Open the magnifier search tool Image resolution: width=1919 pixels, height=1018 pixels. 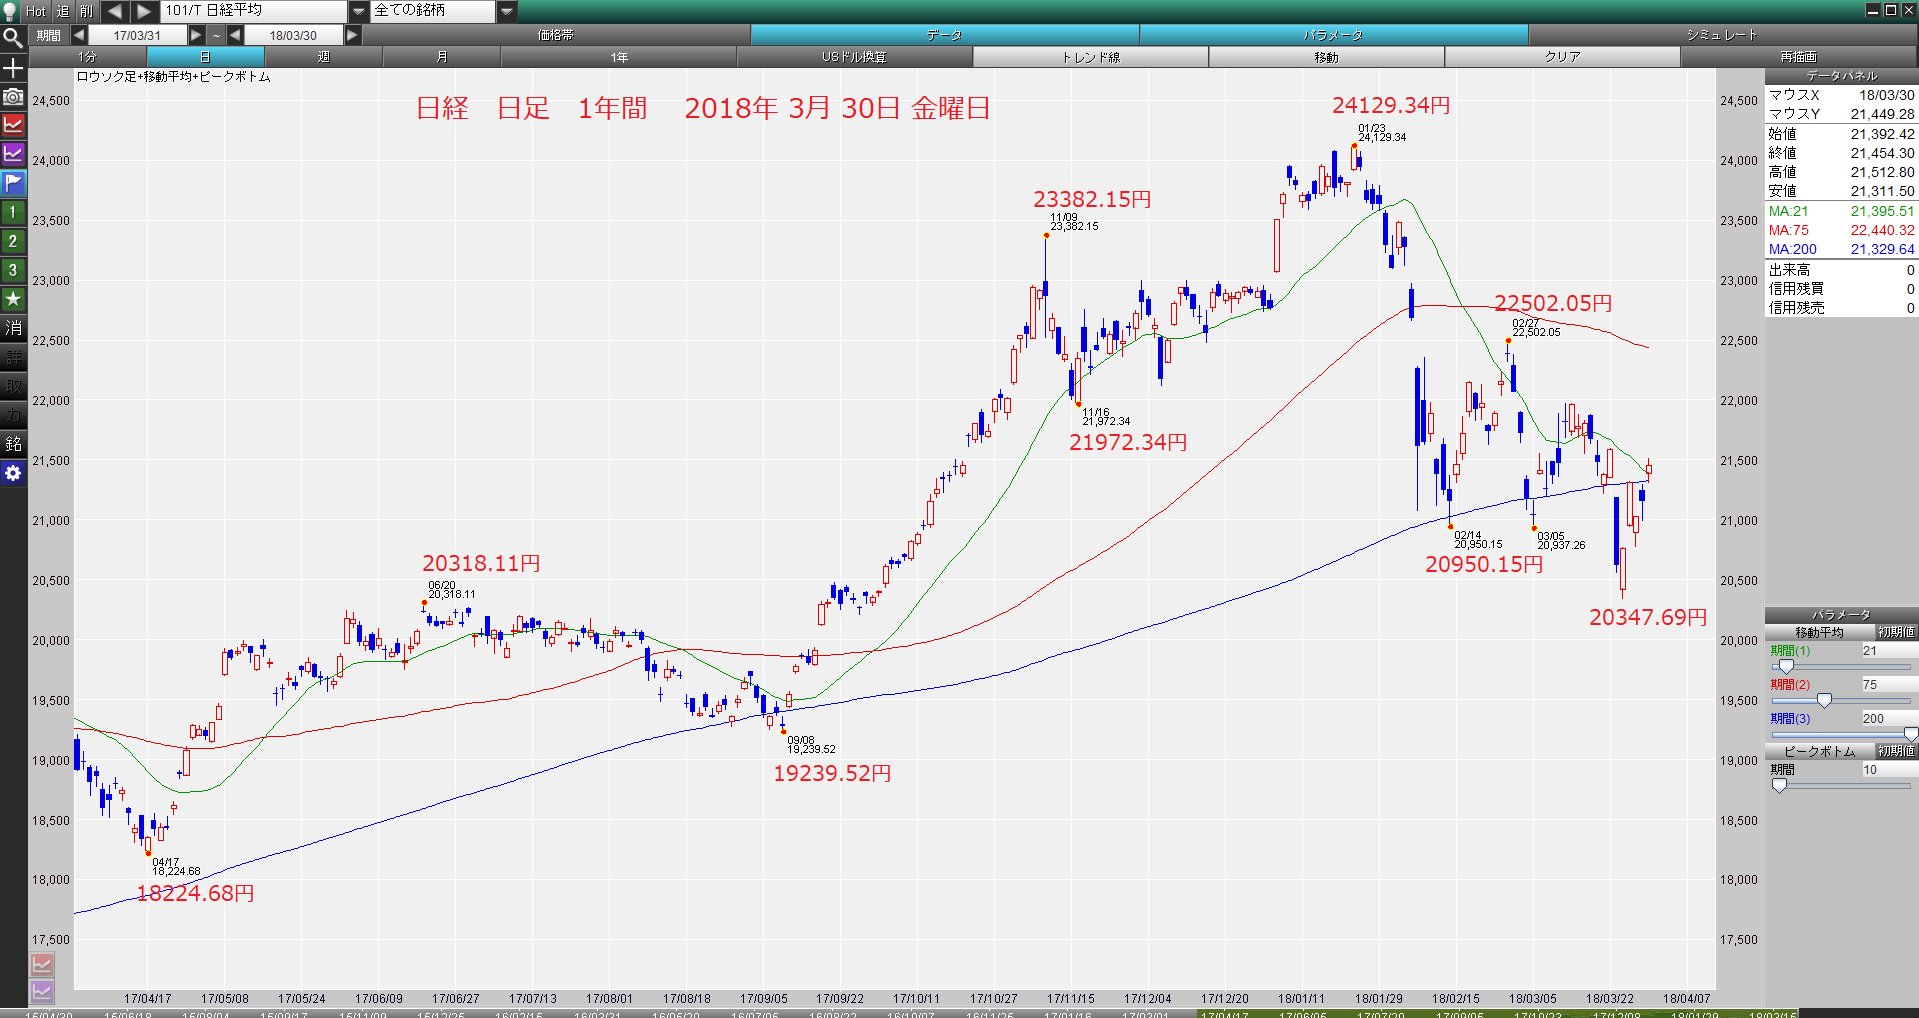(x=12, y=38)
